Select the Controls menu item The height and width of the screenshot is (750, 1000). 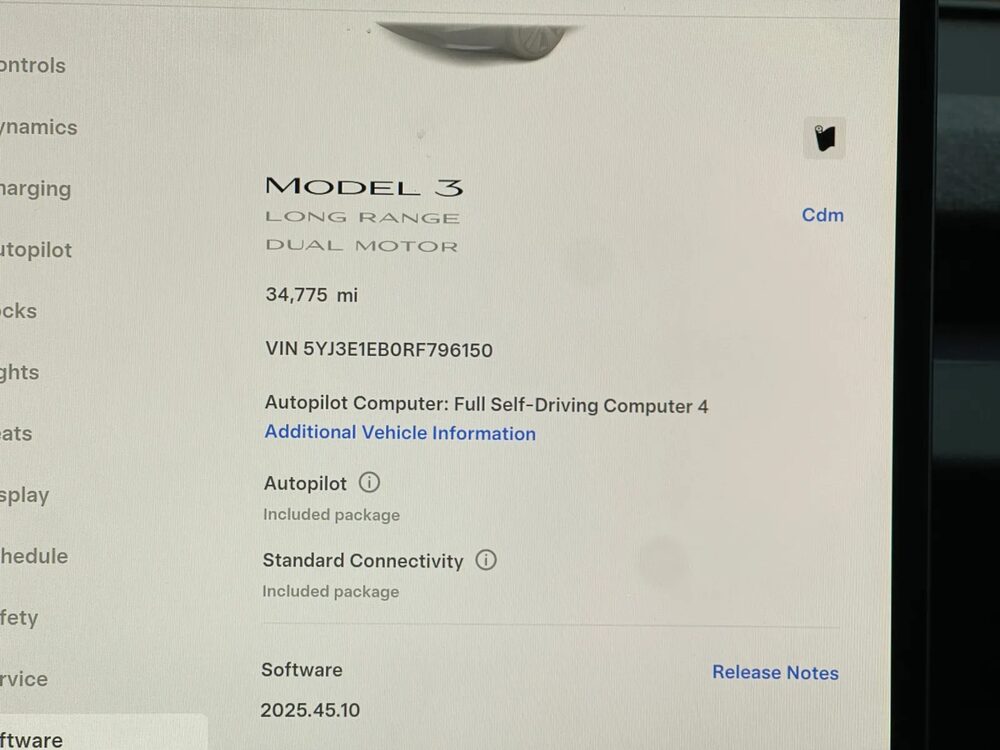pyautogui.click(x=33, y=65)
